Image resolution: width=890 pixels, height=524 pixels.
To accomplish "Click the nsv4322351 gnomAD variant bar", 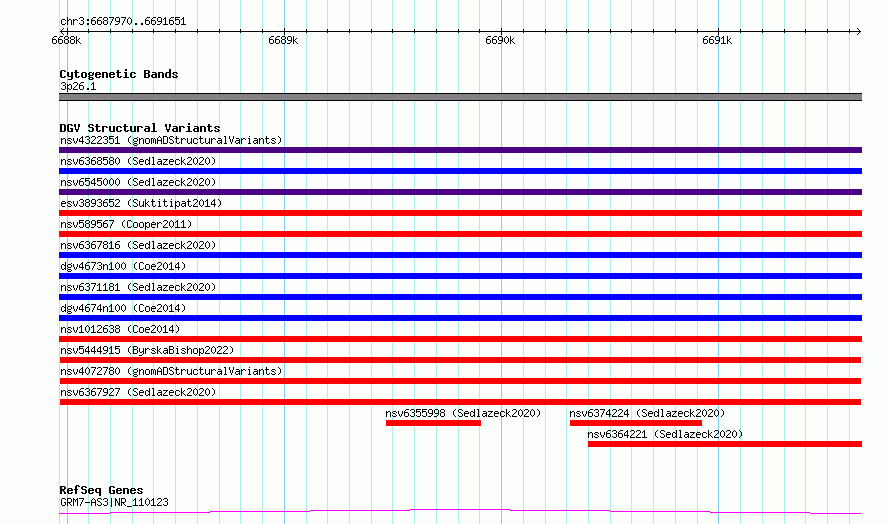I will [x=460, y=150].
